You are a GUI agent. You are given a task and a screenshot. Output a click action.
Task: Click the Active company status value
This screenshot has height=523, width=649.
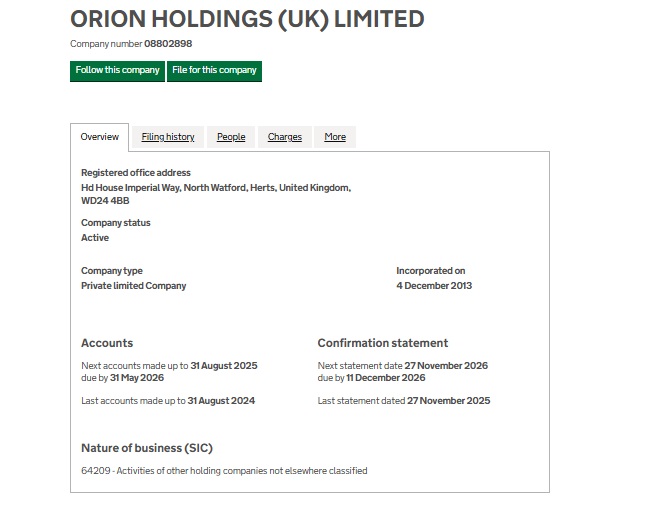pyautogui.click(x=95, y=238)
